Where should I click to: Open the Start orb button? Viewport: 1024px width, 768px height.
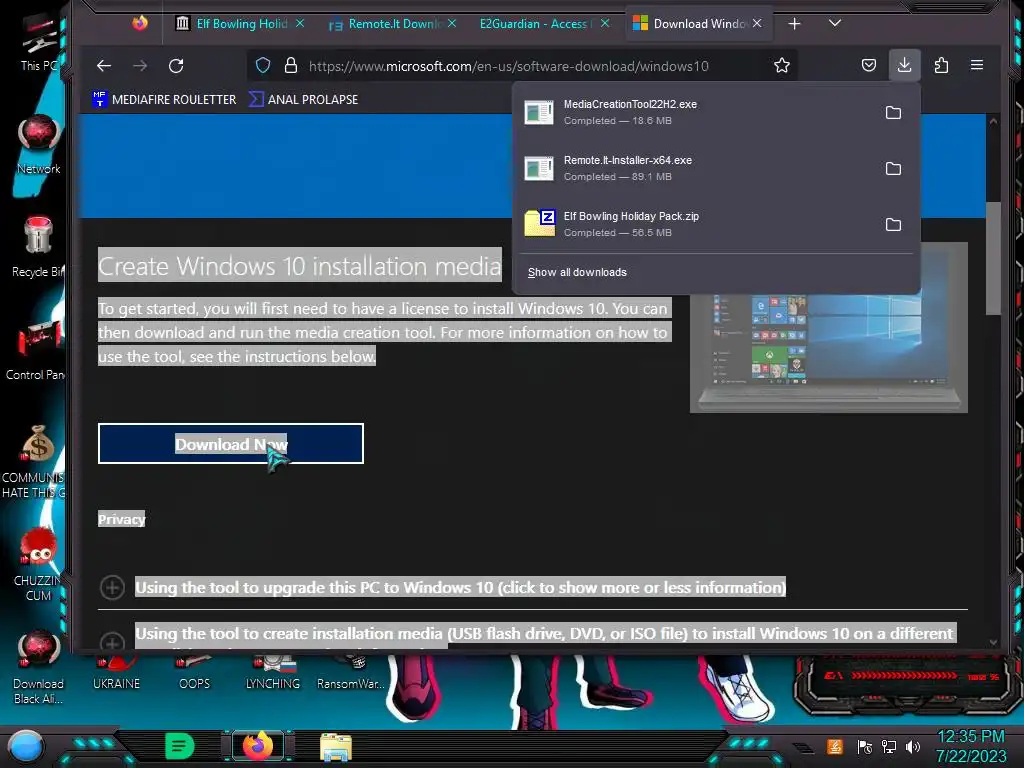tap(26, 746)
